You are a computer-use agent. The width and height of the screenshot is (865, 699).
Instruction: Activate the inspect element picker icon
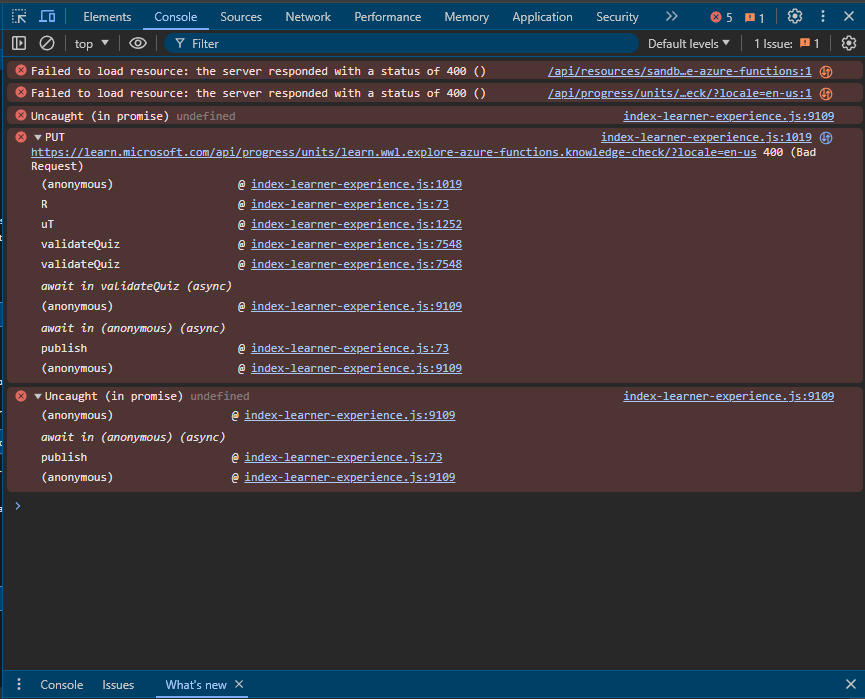click(x=19, y=17)
